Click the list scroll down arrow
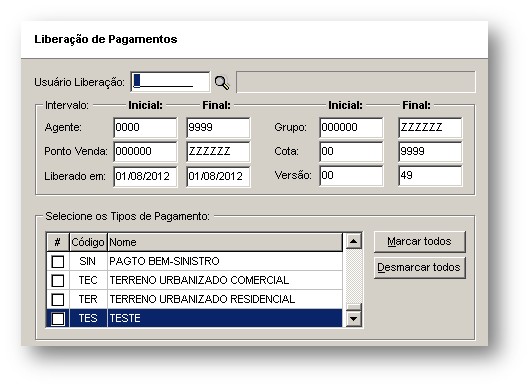Screen dimensions: 530x388 pos(354,318)
